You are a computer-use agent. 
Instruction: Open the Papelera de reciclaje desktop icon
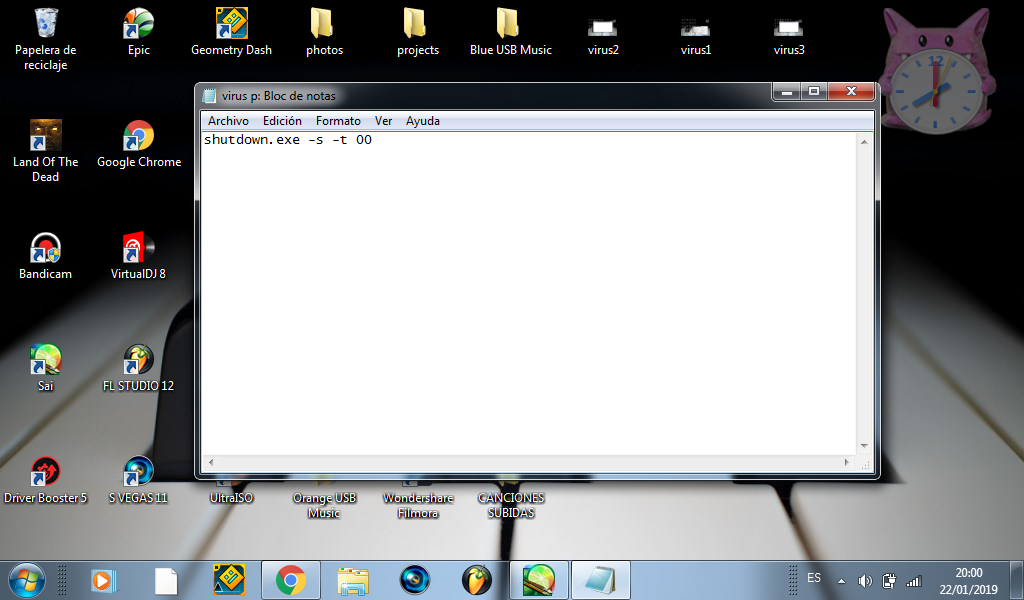(46, 39)
